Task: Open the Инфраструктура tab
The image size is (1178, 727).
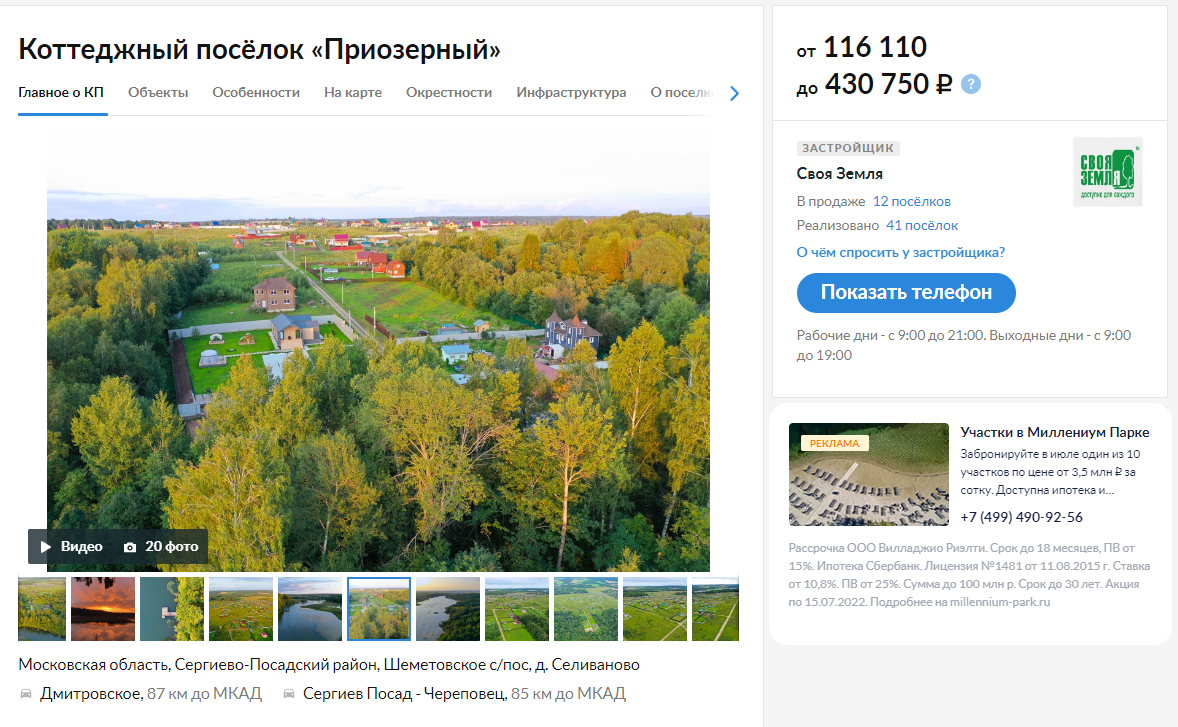Action: click(571, 92)
